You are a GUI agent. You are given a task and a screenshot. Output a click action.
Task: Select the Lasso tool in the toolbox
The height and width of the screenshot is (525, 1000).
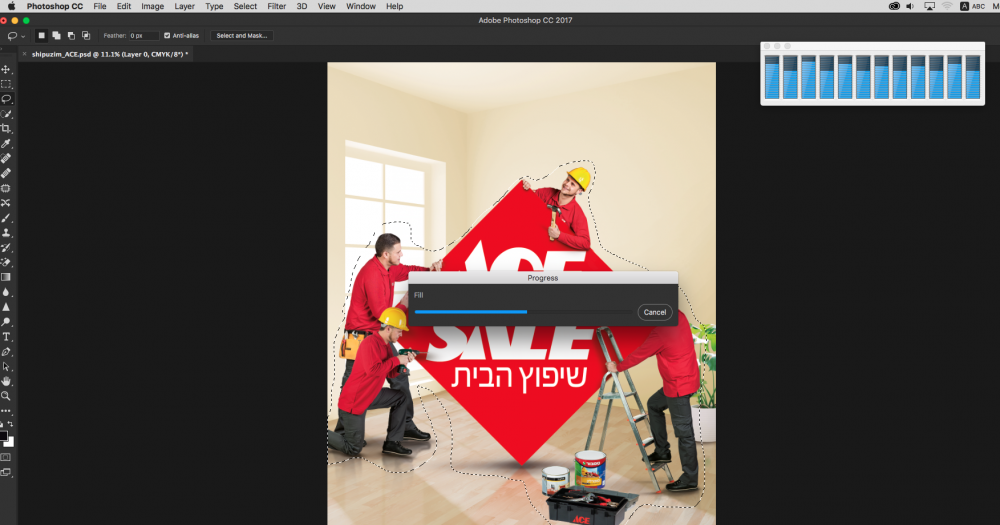6,99
